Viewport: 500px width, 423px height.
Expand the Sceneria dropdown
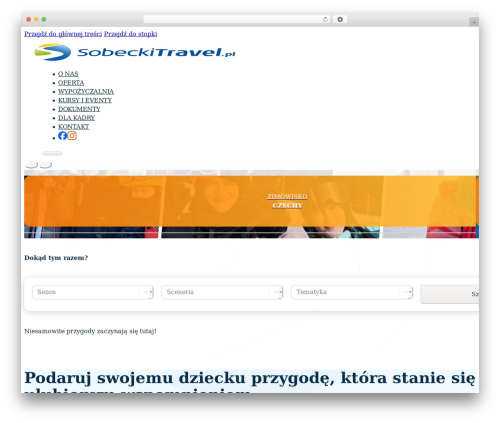tap(222, 292)
